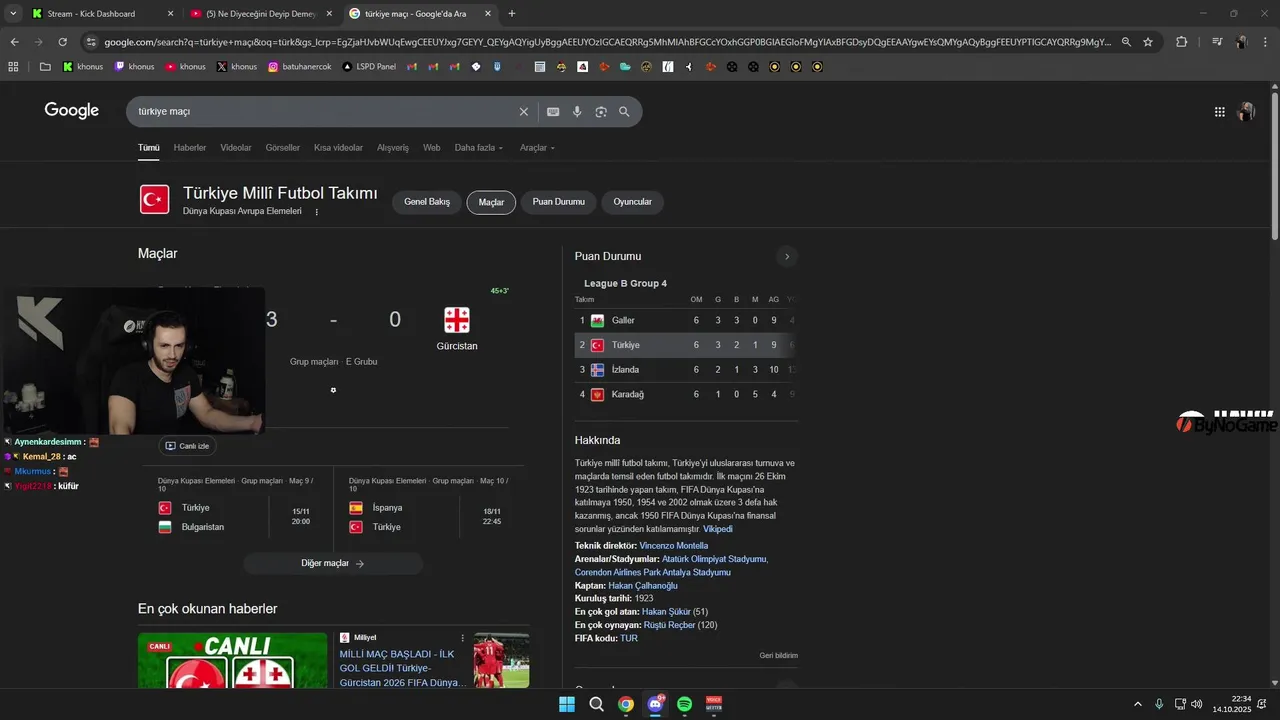Switch to the Stream - Kick Dashboard tab

point(100,14)
